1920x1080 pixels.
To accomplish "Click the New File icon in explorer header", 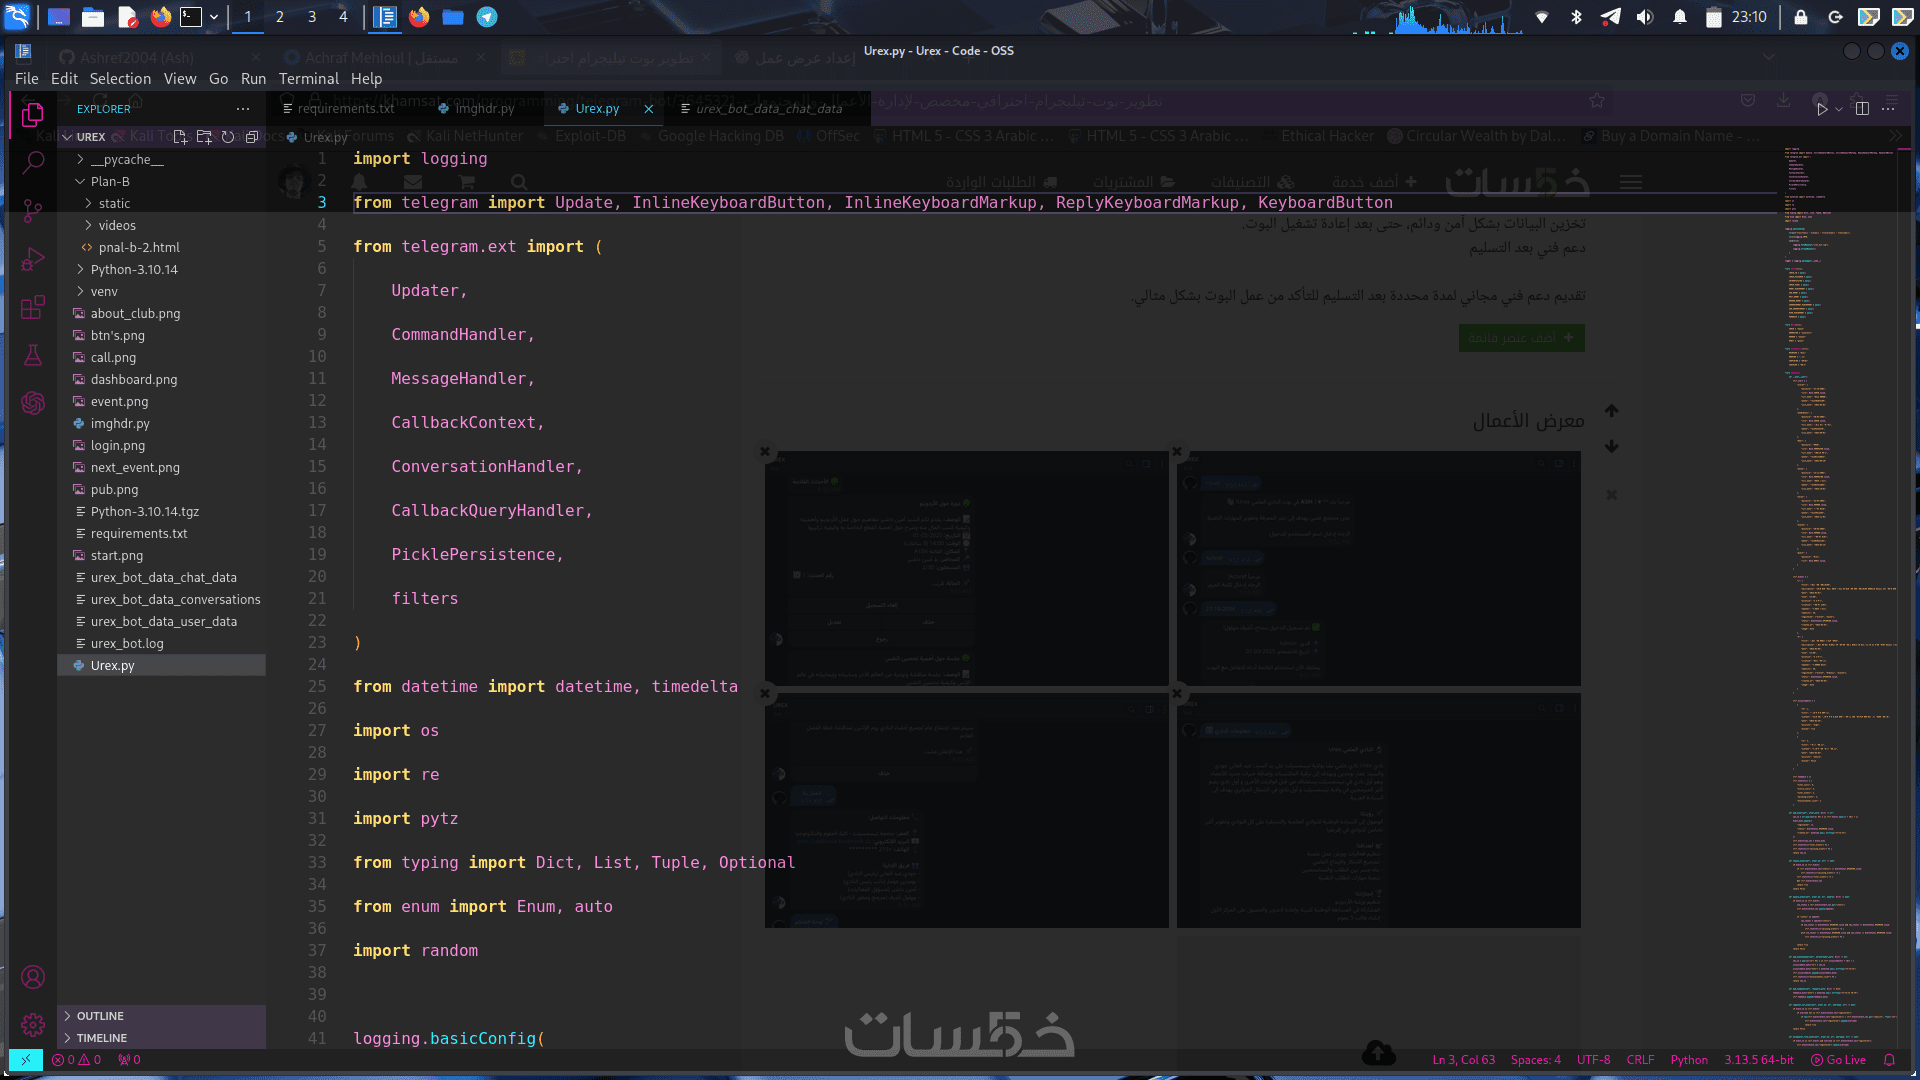I will [180, 137].
